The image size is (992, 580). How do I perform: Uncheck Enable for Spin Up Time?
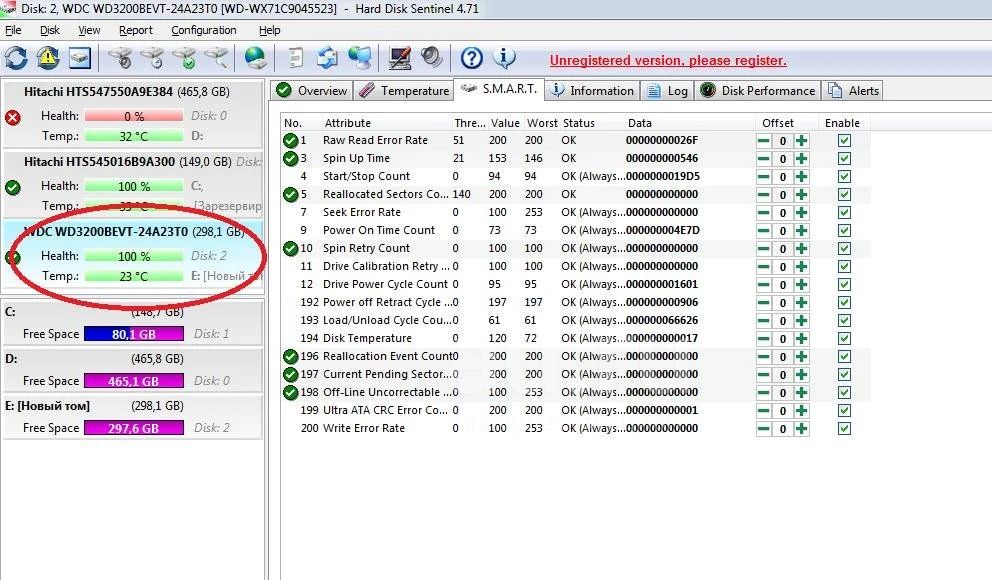click(x=844, y=158)
